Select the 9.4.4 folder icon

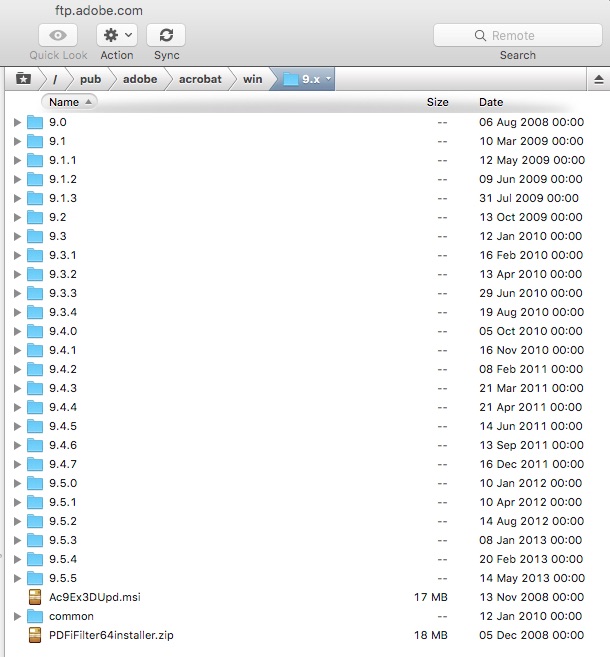tap(35, 407)
